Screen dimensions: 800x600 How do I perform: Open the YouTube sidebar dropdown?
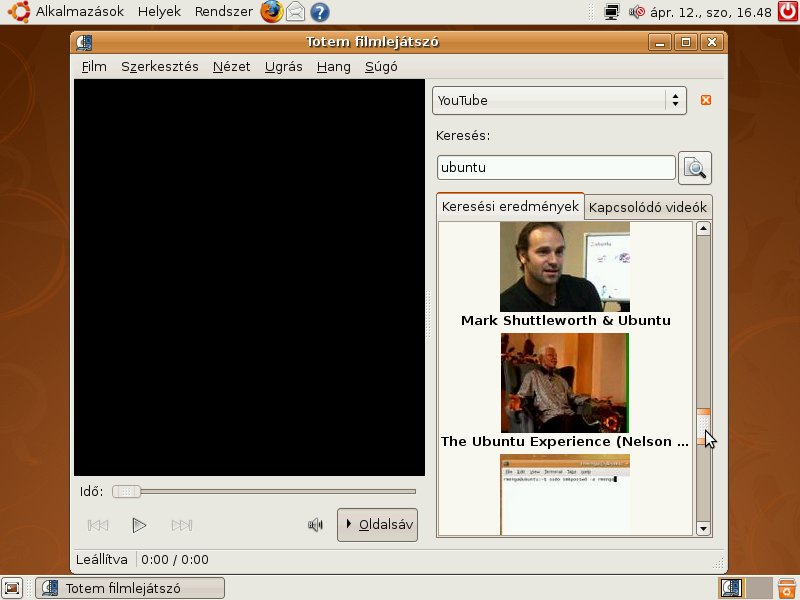(x=559, y=101)
